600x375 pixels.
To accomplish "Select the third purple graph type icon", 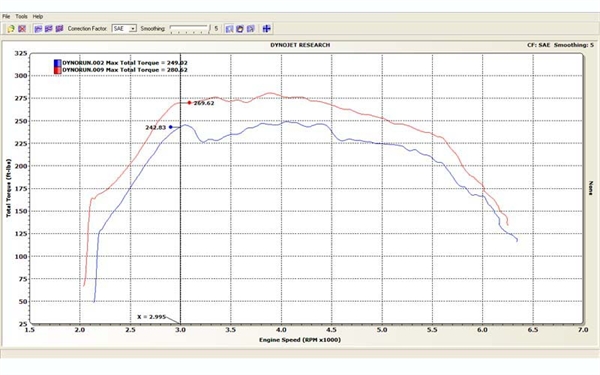I will click(59, 29).
